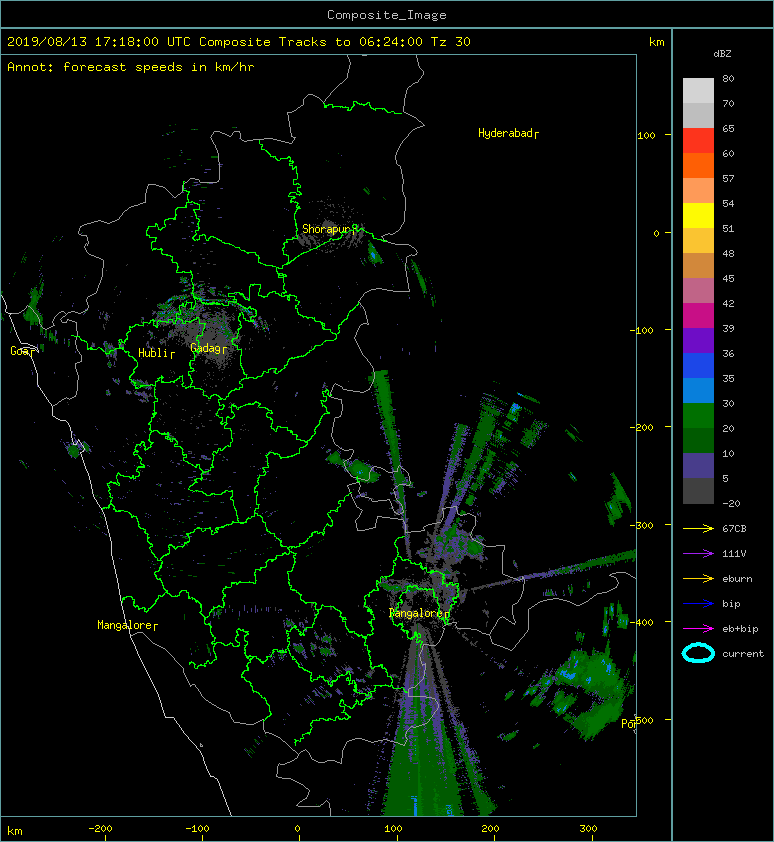Click the light gray 80 dBZ swatch

coord(698,91)
